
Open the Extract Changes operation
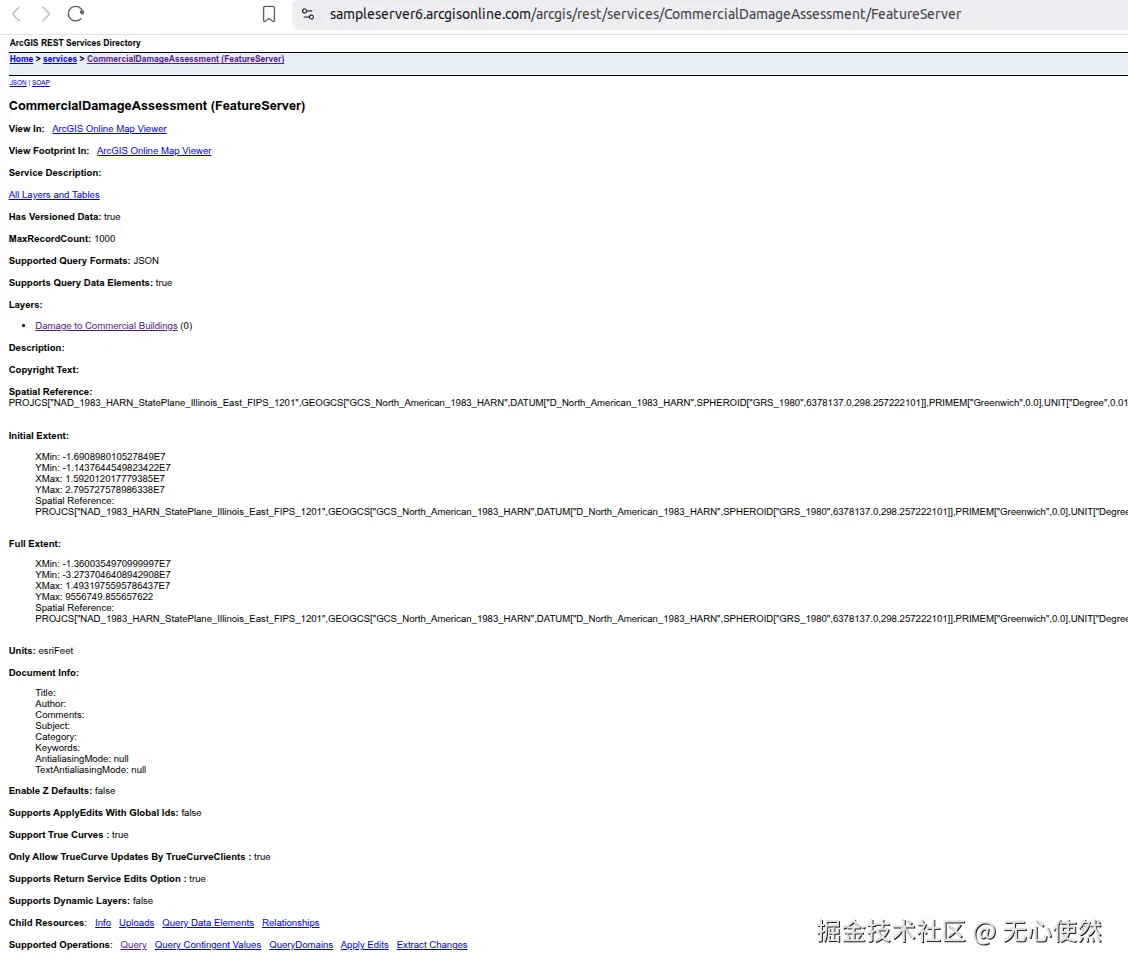(x=432, y=945)
